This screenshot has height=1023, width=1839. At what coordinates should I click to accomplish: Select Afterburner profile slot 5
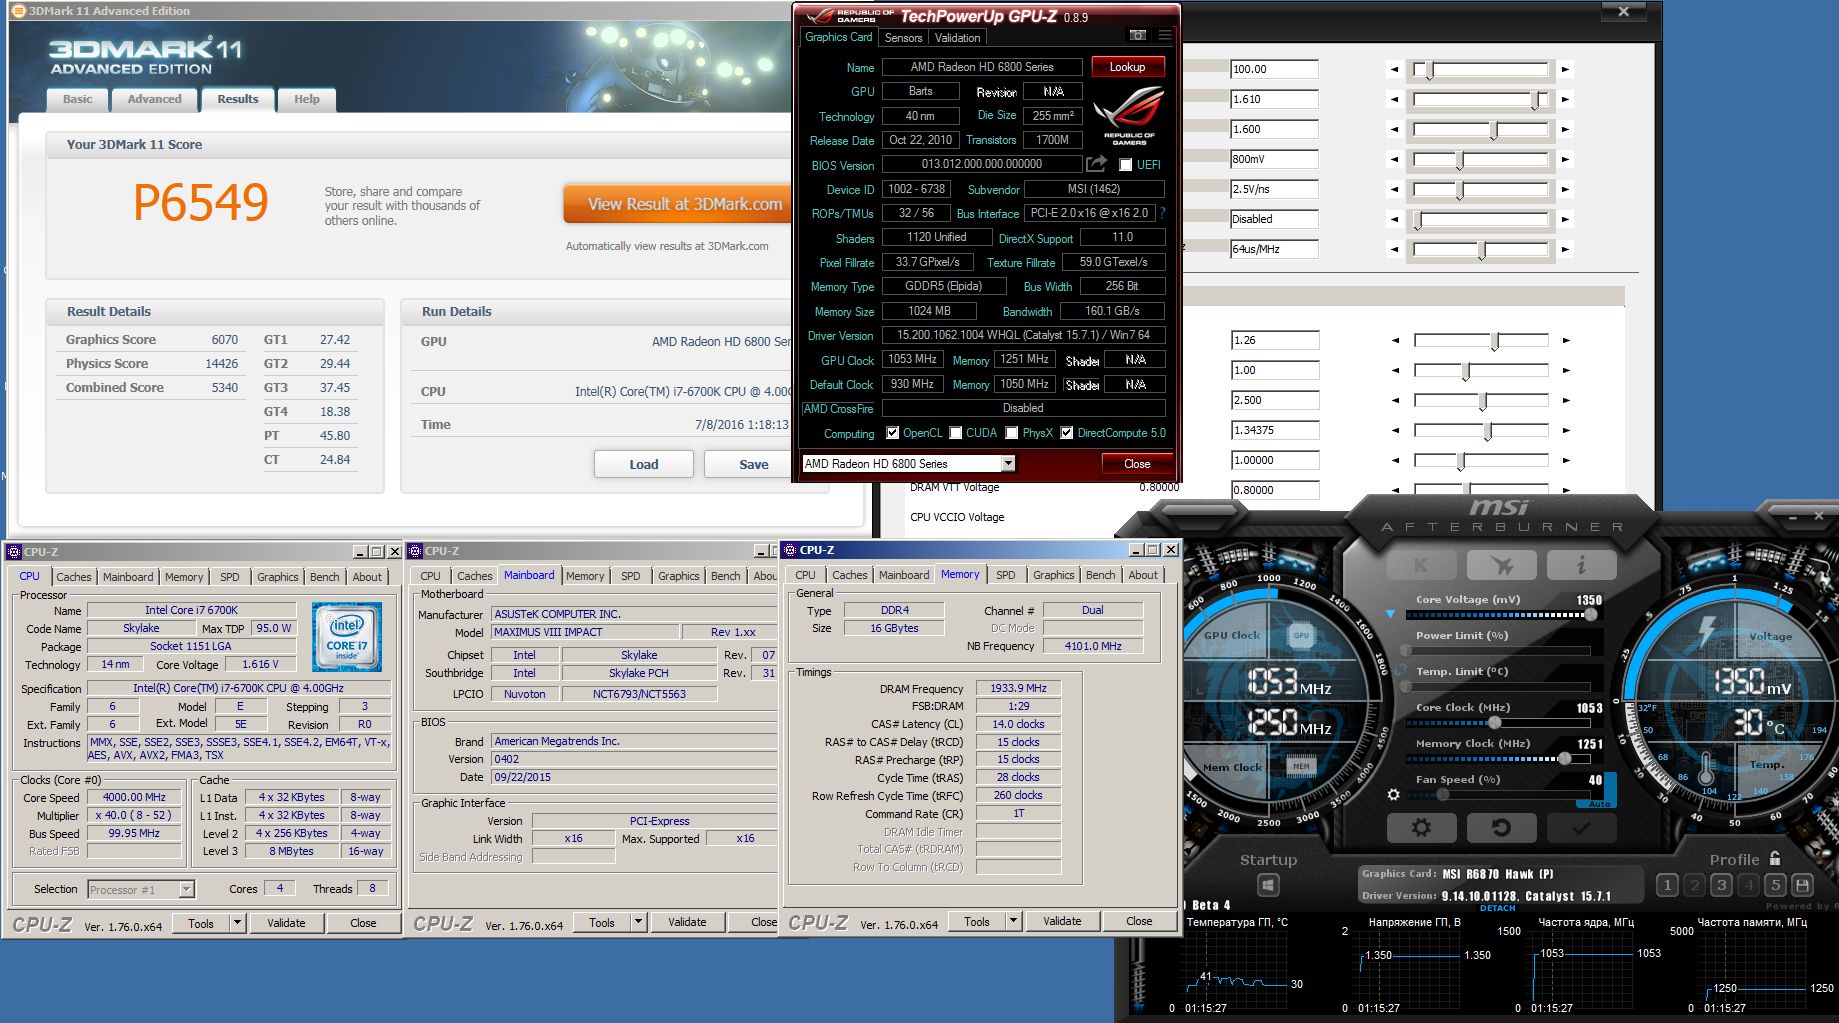pos(1775,885)
